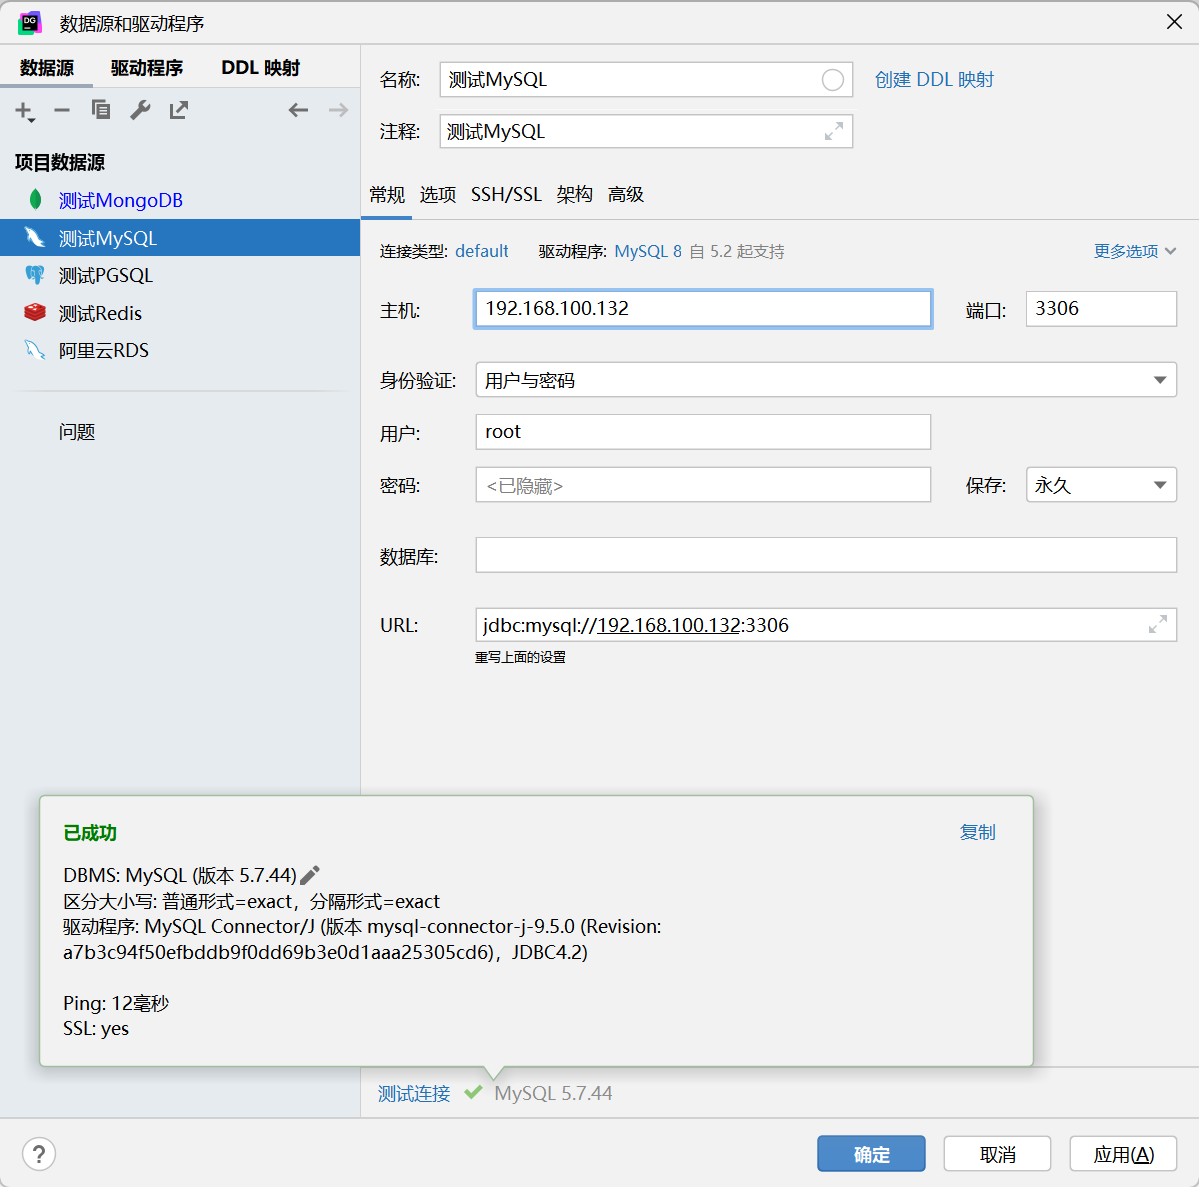Click the MySQL 5.7.44 status text
Image resolution: width=1199 pixels, height=1187 pixels.
point(553,1094)
